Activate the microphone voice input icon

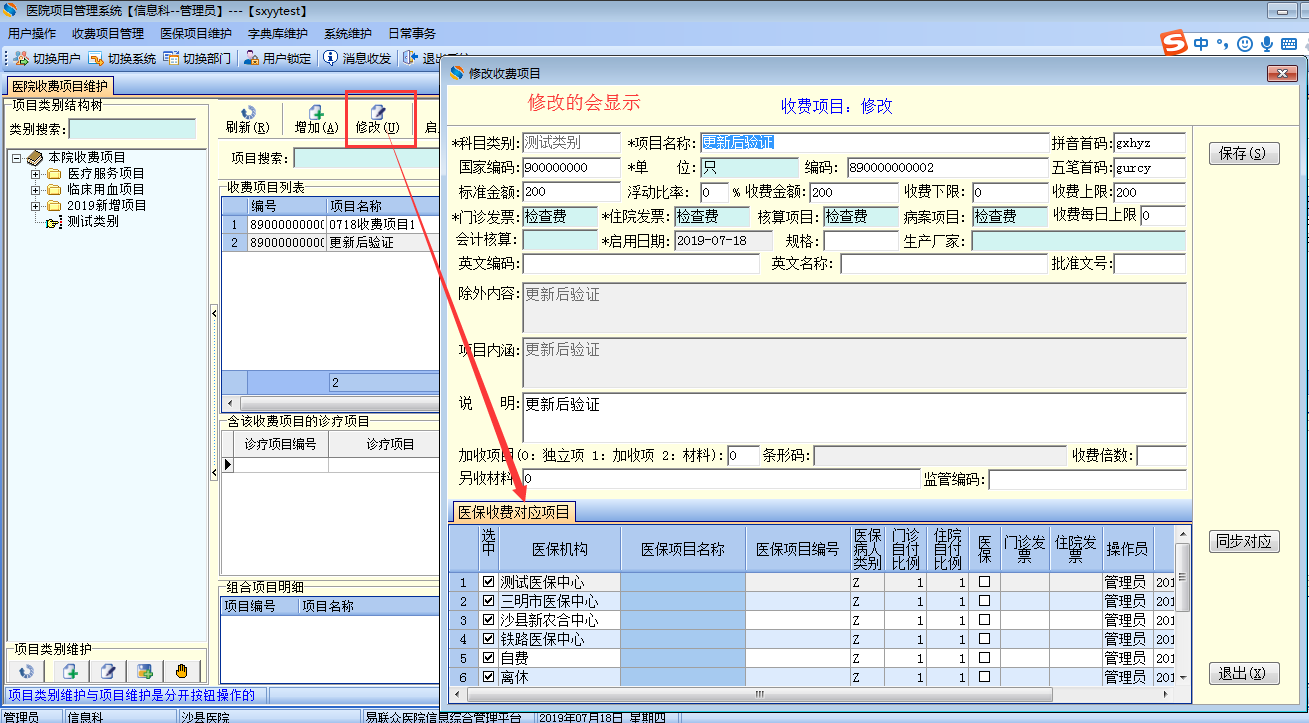click(1267, 44)
